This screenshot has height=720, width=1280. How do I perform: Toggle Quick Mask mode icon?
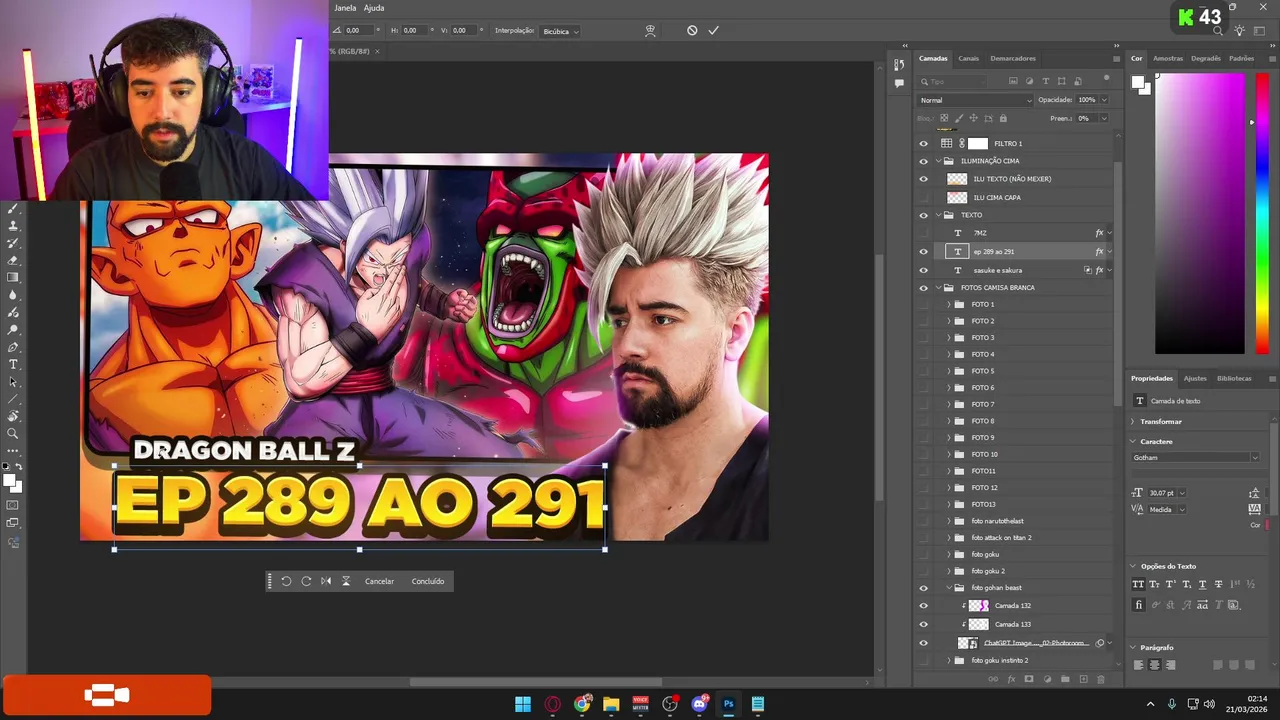tap(13, 505)
